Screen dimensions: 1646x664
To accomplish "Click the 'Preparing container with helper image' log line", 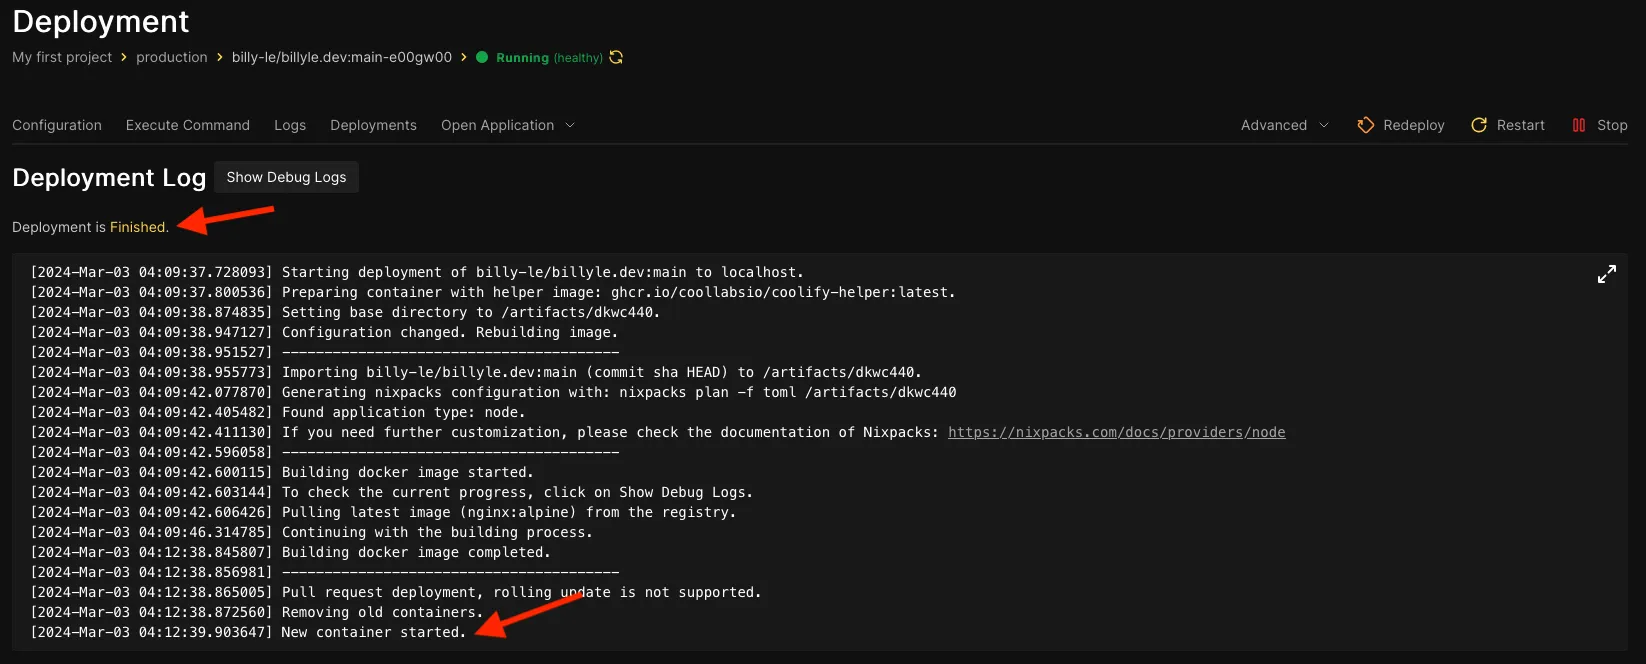I will 493,292.
